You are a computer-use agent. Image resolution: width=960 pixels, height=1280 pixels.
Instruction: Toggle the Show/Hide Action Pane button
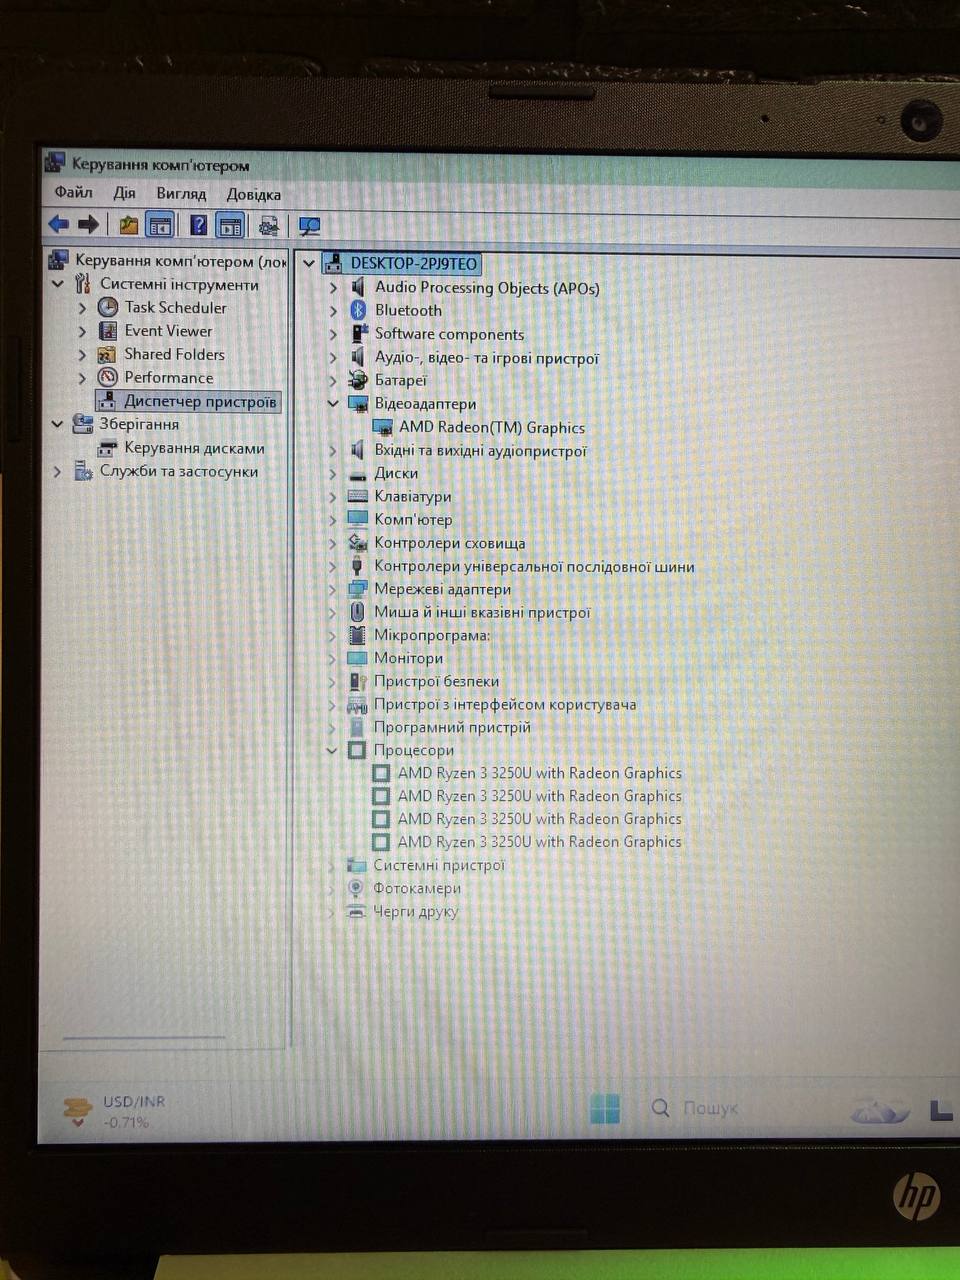[x=230, y=226]
